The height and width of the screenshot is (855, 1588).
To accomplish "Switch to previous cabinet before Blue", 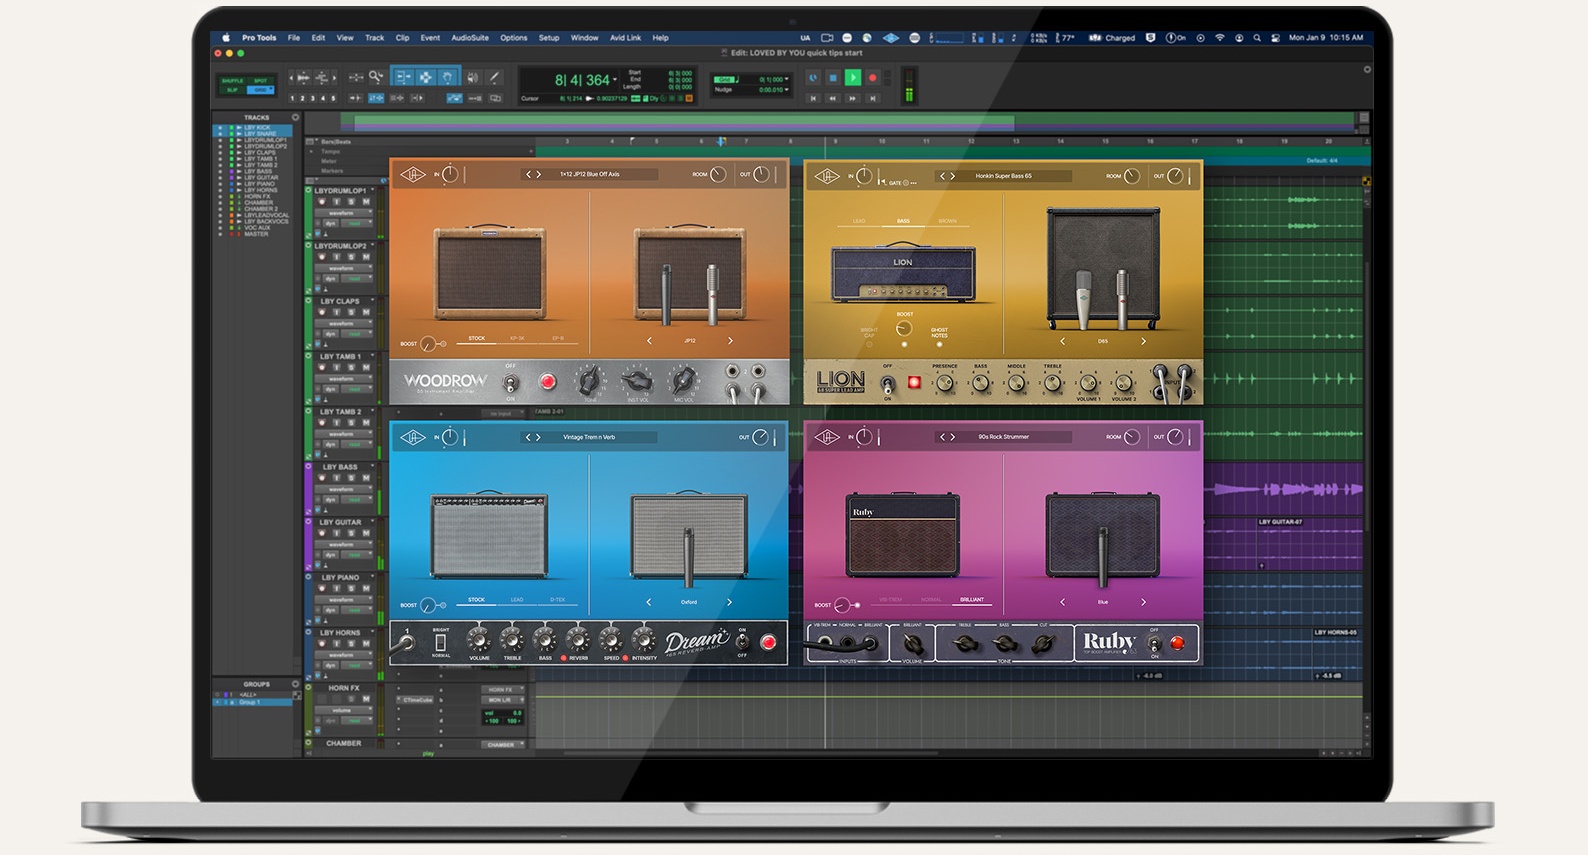I will tap(1062, 602).
